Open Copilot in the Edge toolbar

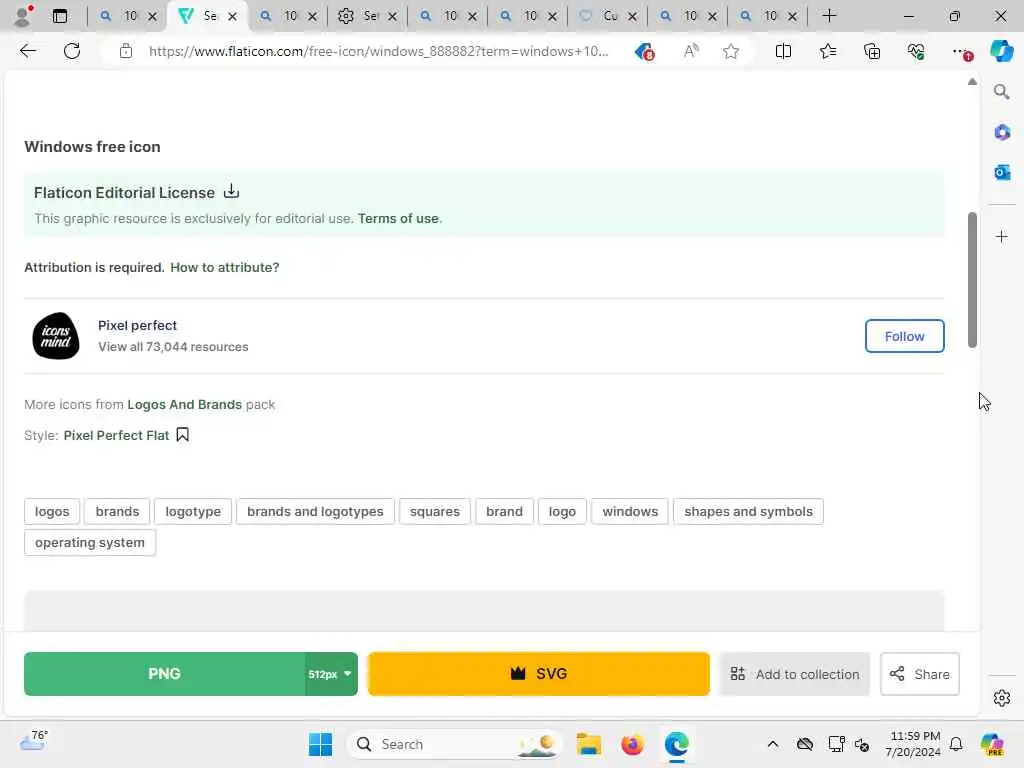point(1001,51)
